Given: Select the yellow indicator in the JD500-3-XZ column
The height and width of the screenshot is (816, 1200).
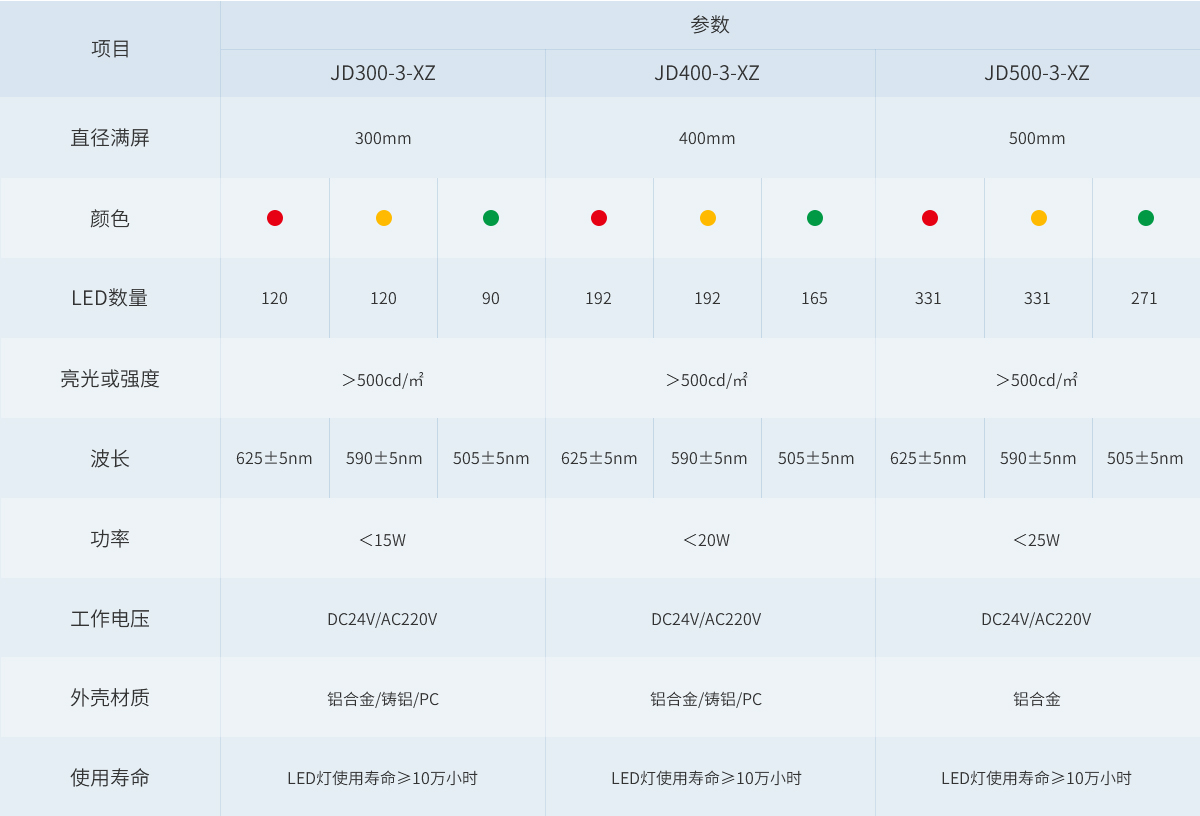Looking at the screenshot, I should [1037, 217].
